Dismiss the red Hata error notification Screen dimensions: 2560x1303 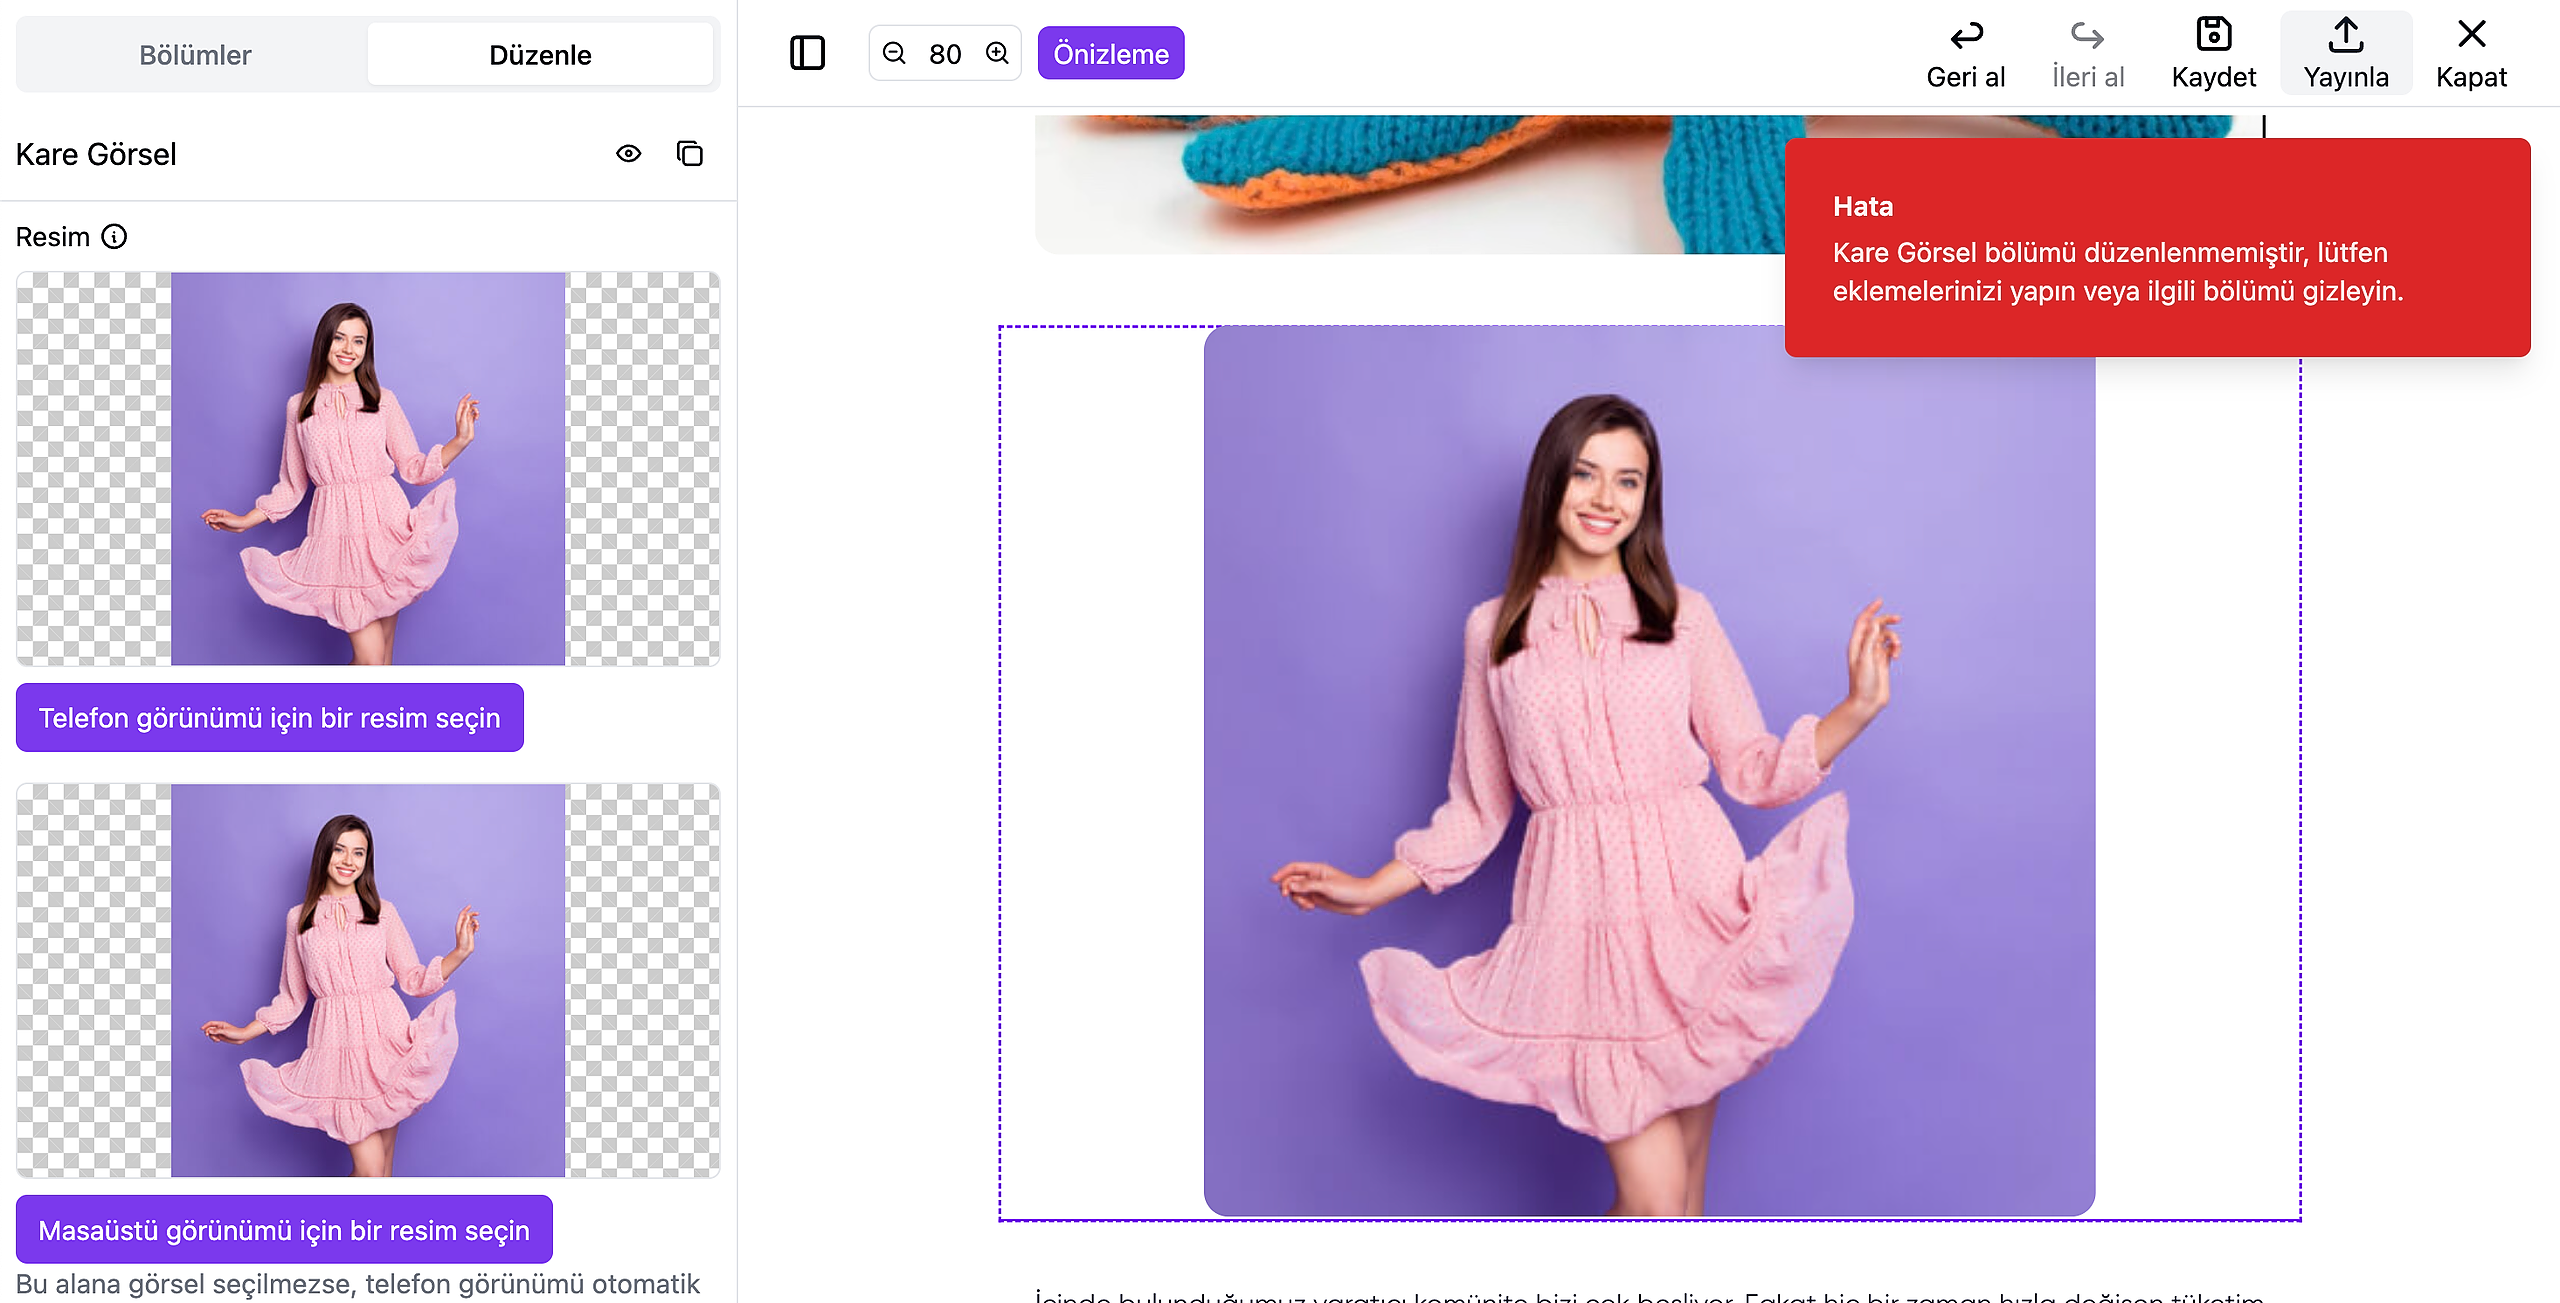pos(2157,248)
